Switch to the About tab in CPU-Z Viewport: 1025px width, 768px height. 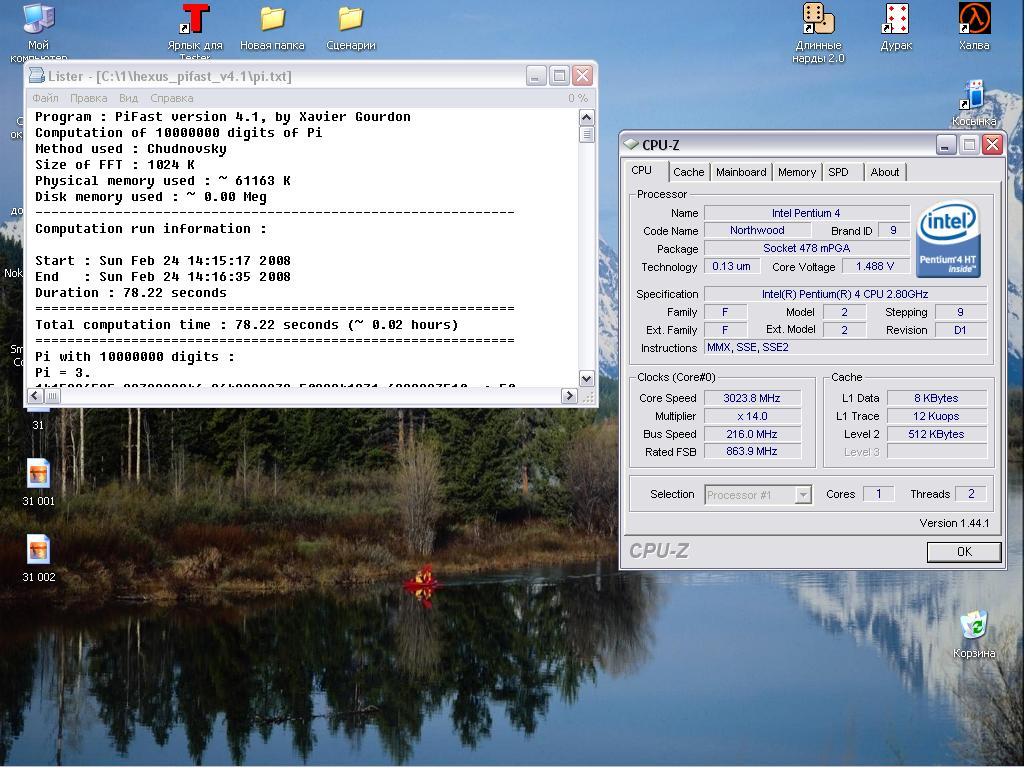coord(884,172)
